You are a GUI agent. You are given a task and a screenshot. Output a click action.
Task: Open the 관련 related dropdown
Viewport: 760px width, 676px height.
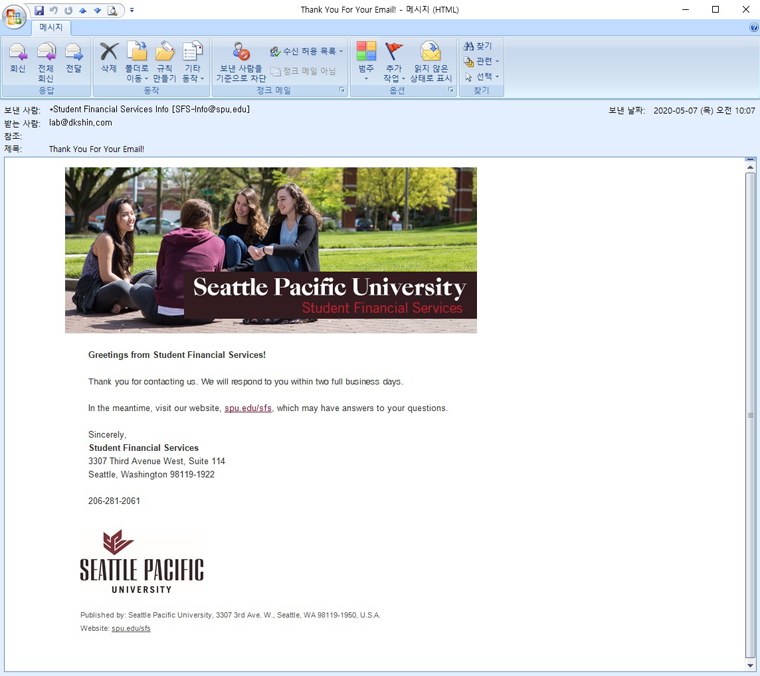coord(481,61)
